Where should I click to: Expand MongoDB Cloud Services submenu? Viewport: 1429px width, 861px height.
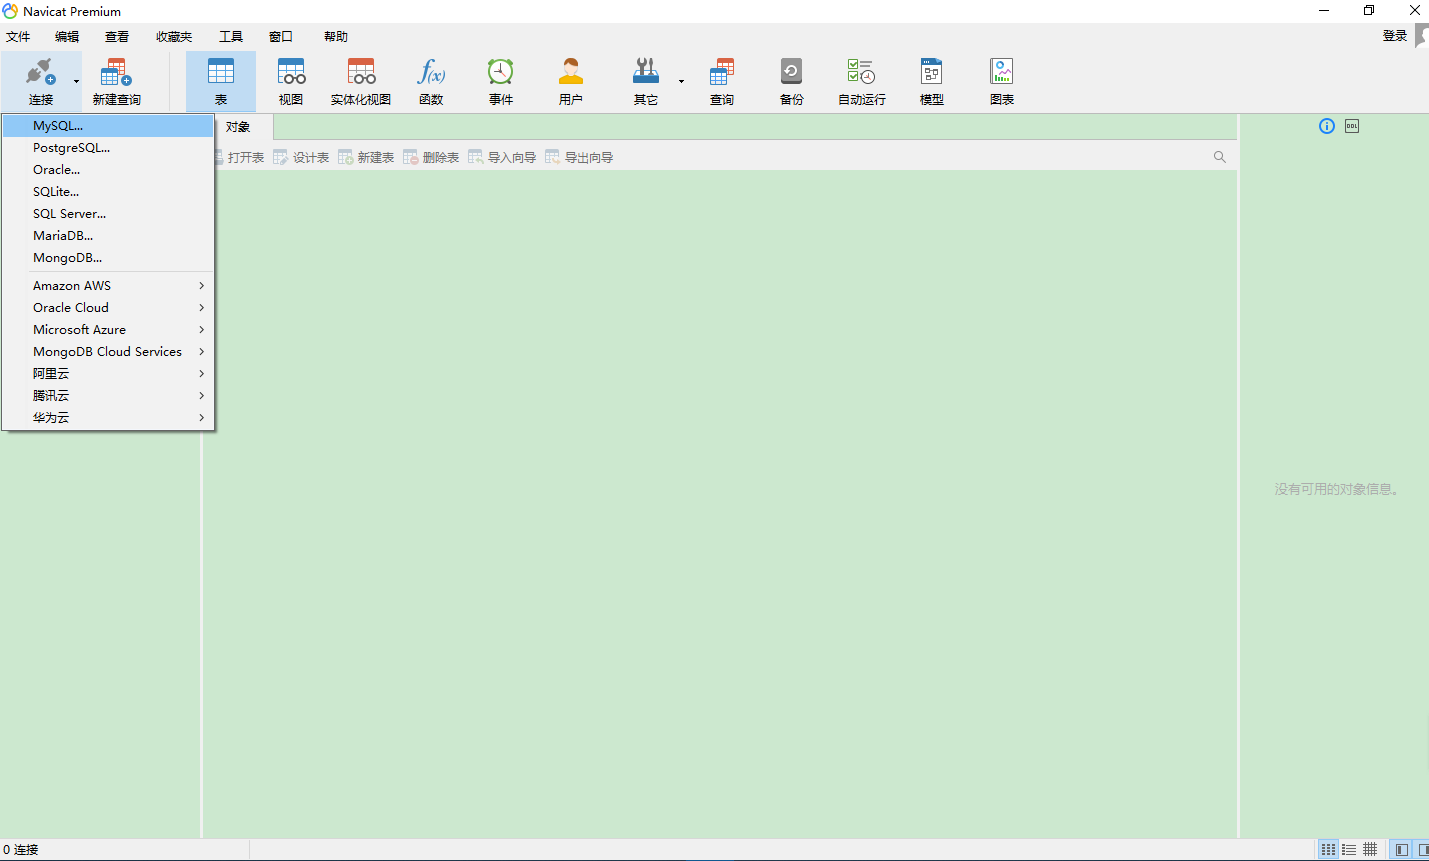(x=108, y=352)
